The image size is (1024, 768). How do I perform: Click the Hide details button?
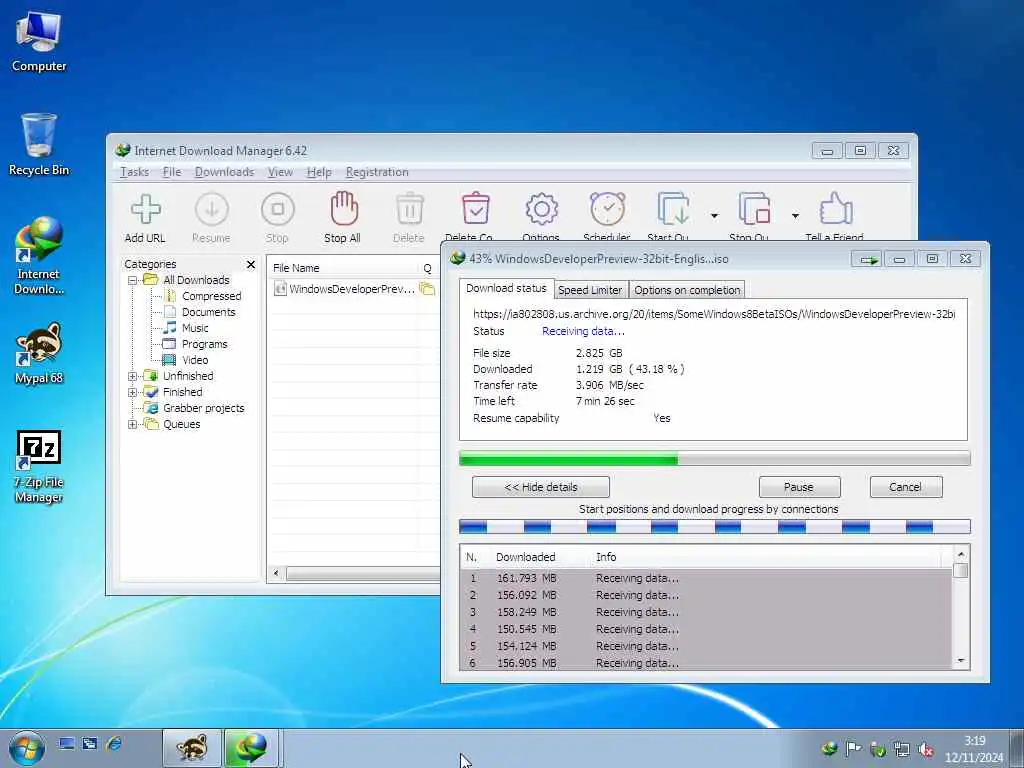coord(541,487)
